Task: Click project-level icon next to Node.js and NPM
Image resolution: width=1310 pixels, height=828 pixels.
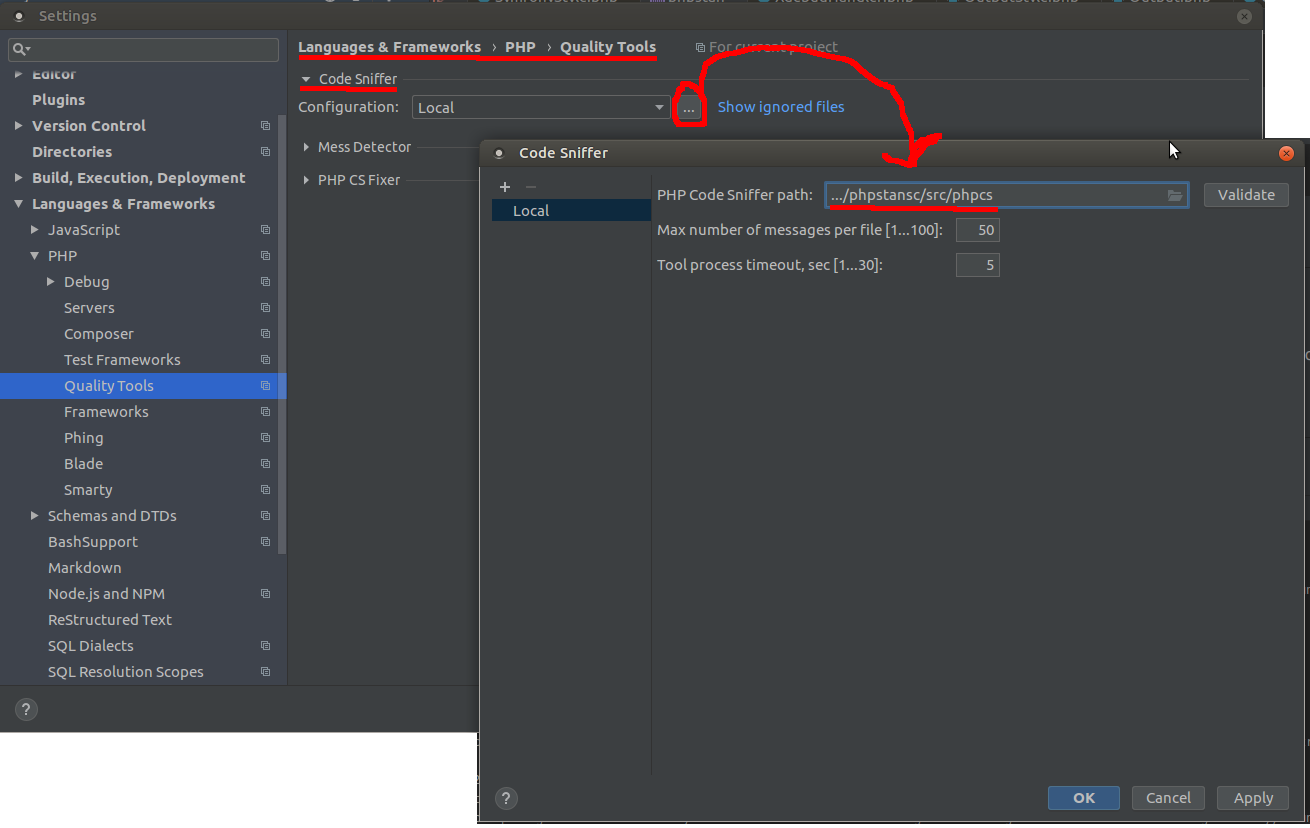Action: click(265, 594)
